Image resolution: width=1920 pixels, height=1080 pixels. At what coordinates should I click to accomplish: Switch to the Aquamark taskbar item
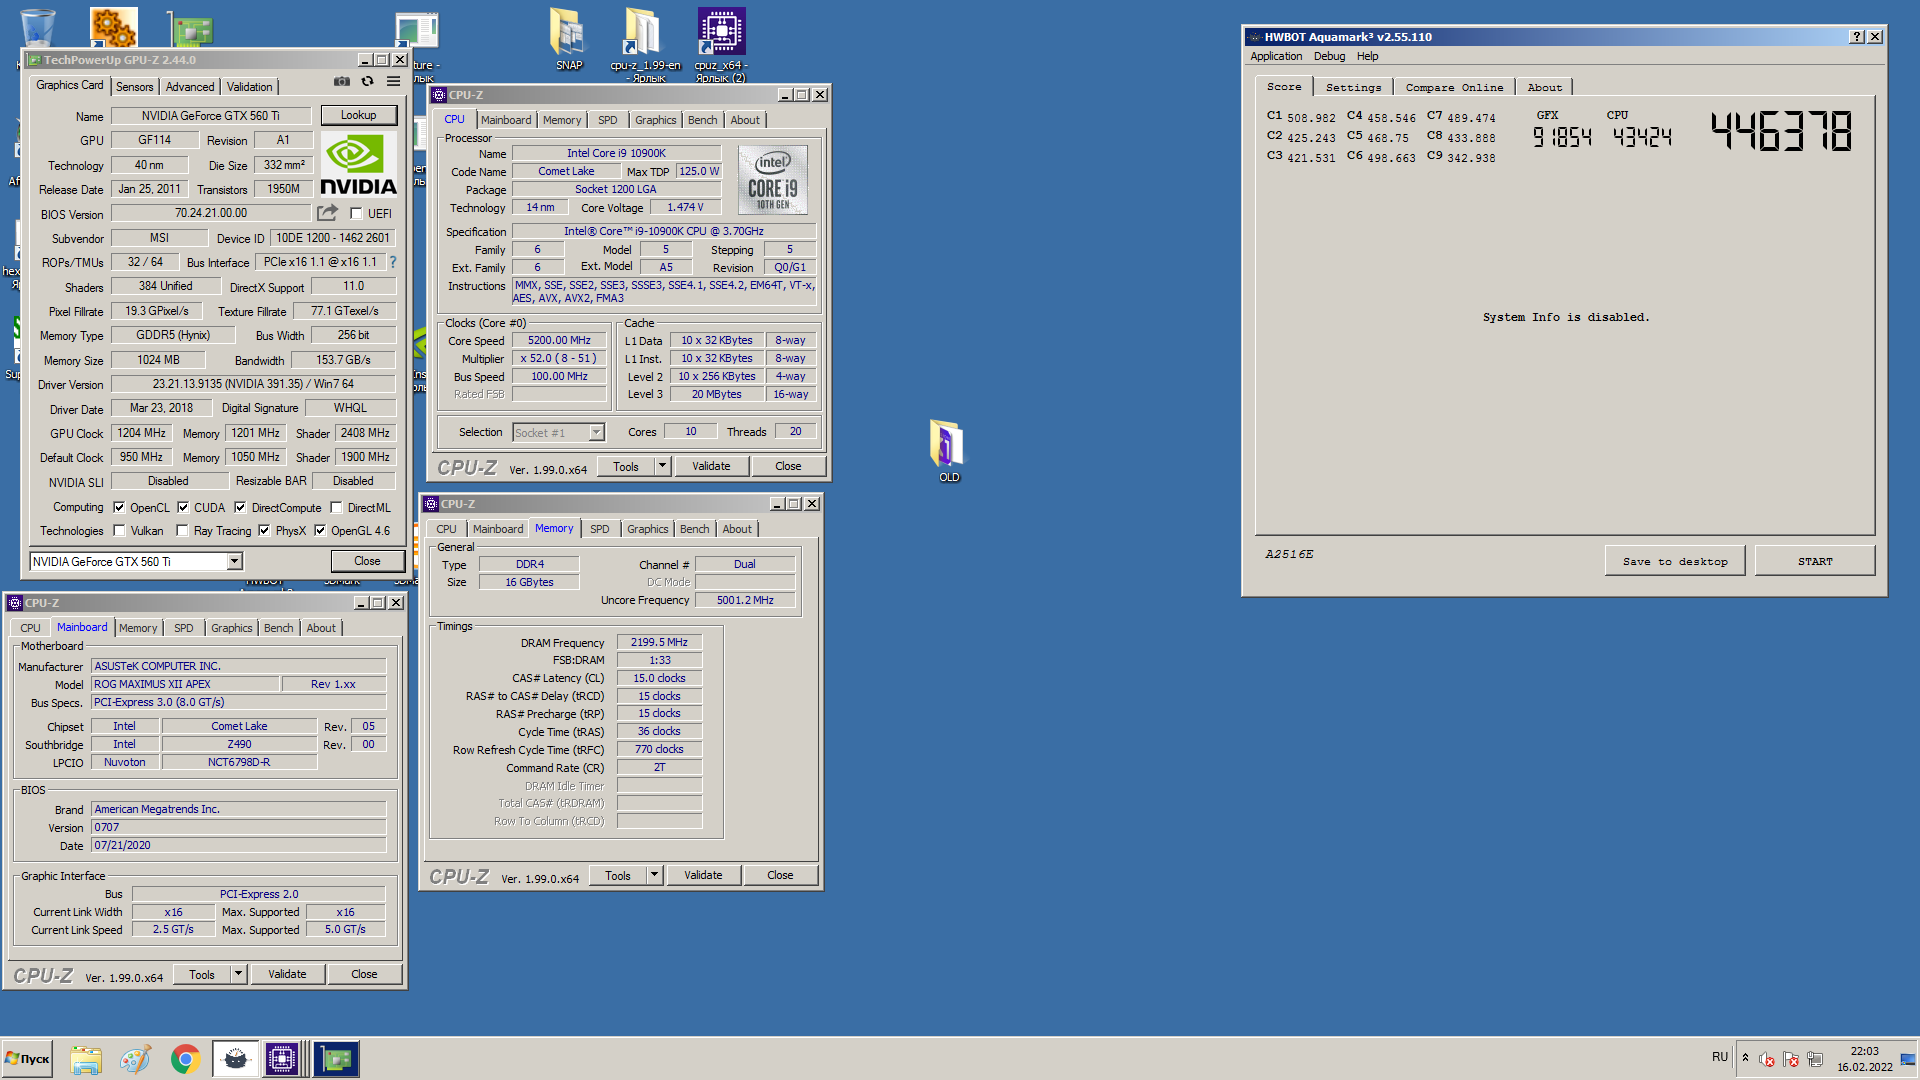click(235, 1059)
